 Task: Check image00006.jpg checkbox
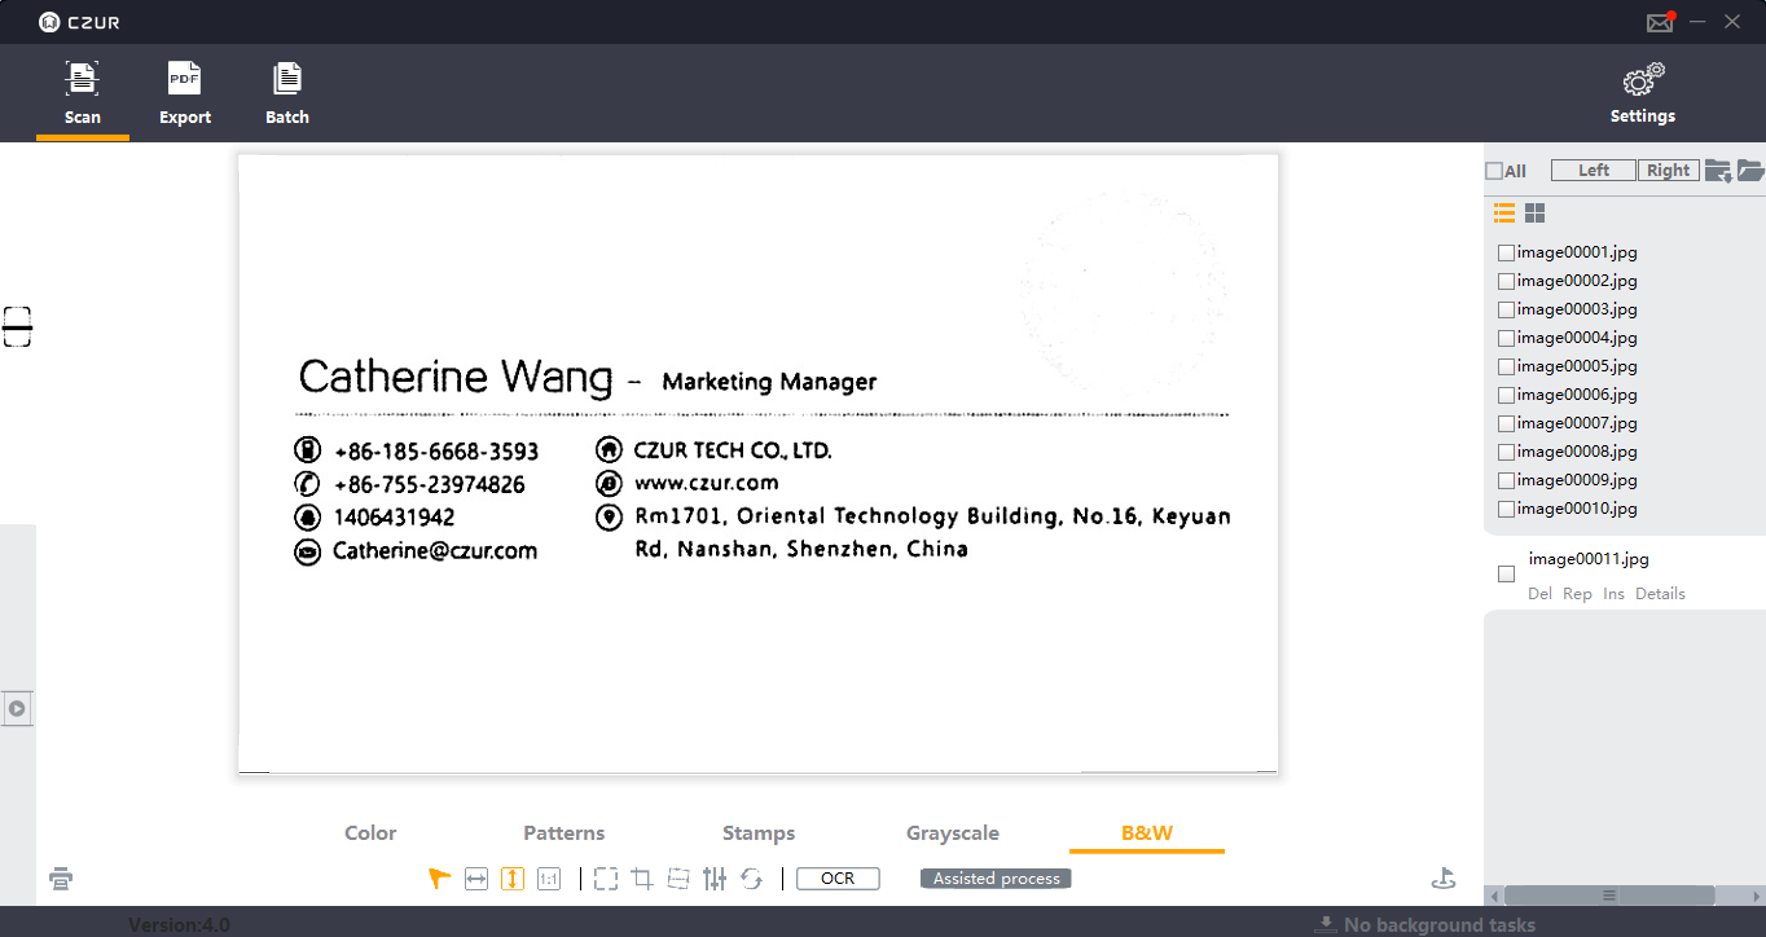click(x=1506, y=395)
